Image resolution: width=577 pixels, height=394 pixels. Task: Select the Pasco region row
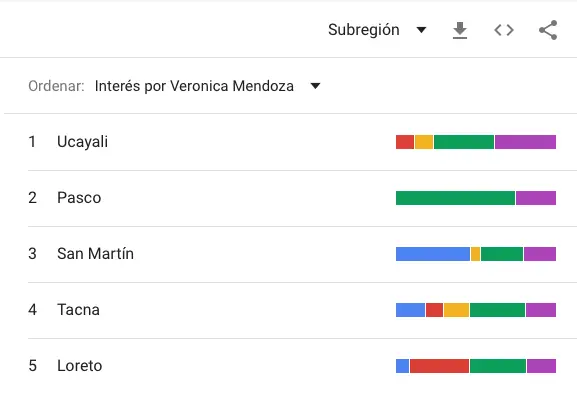(x=292, y=198)
